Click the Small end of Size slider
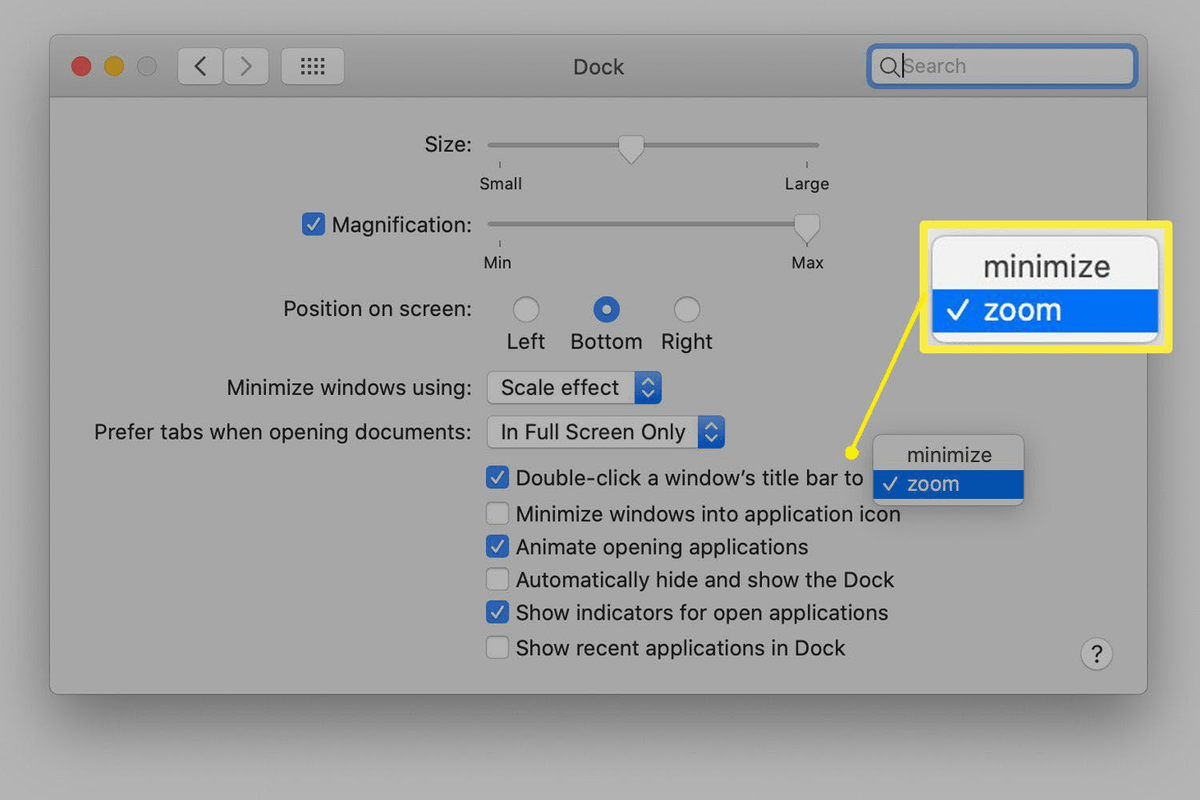This screenshot has height=800, width=1200. (500, 184)
